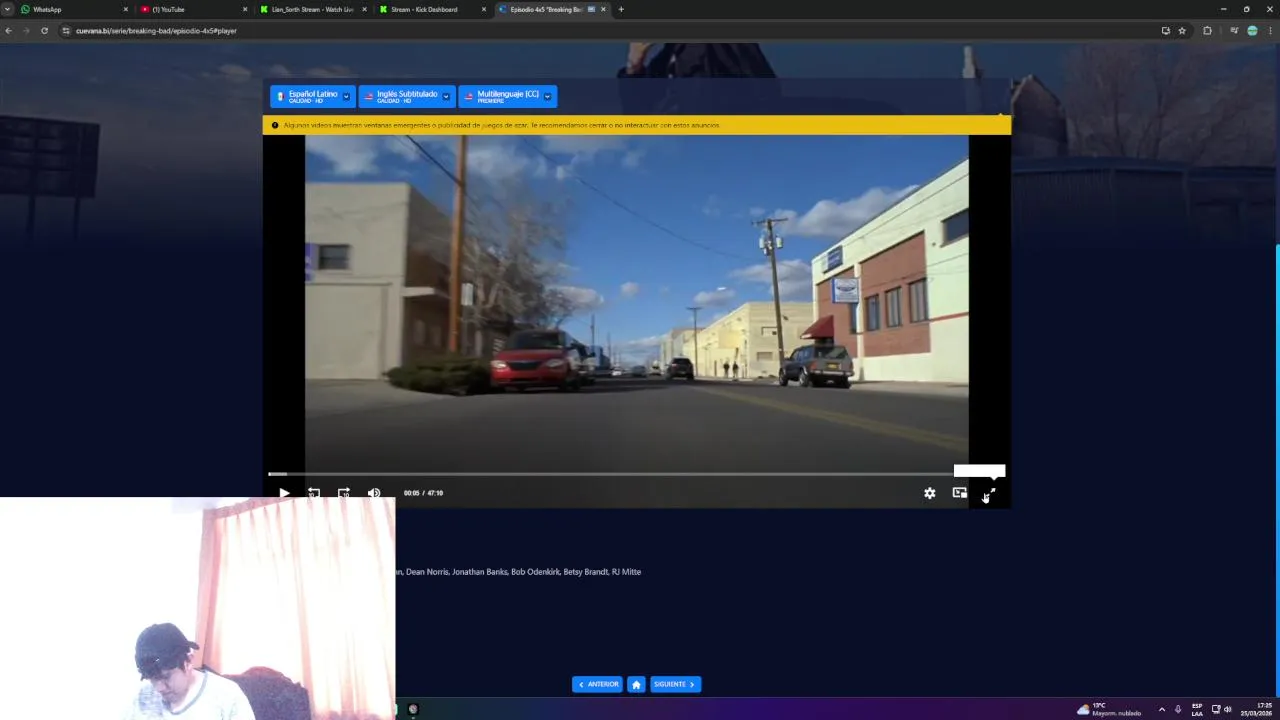This screenshot has height=720, width=1280.
Task: Open network settings from system tray
Action: pyautogui.click(x=1216, y=709)
